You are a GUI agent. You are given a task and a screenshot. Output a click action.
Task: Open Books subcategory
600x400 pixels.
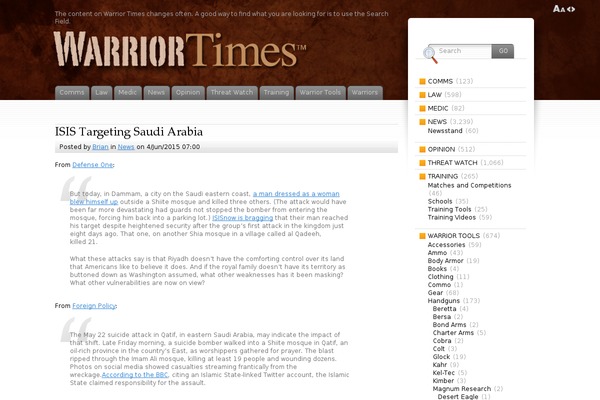click(437, 269)
